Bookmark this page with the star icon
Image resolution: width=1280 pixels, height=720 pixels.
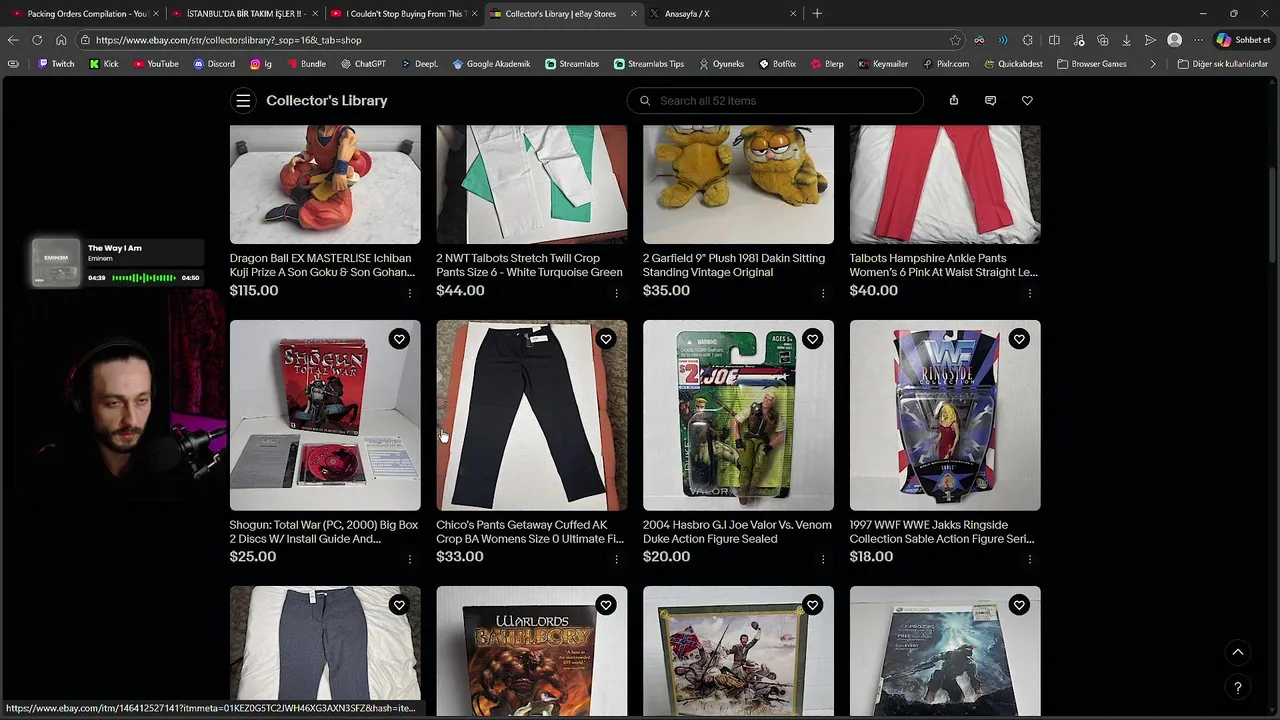point(955,40)
